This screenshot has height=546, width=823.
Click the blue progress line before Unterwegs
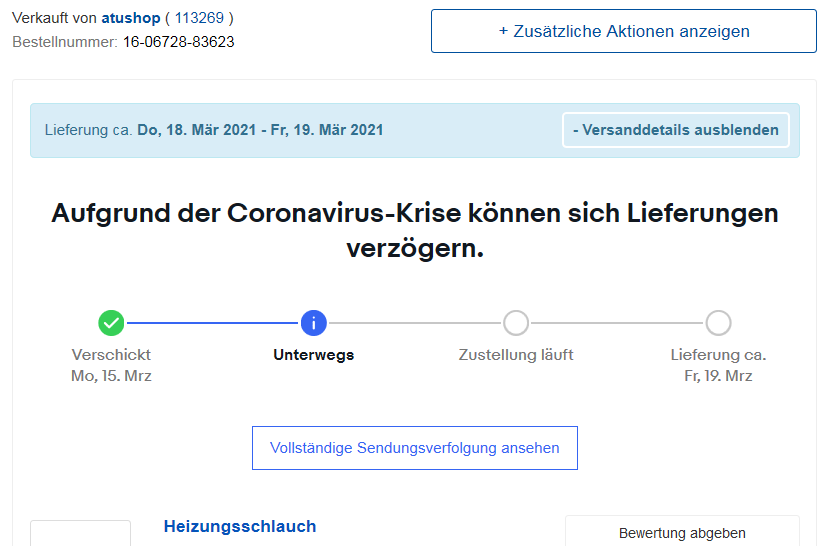click(x=212, y=323)
